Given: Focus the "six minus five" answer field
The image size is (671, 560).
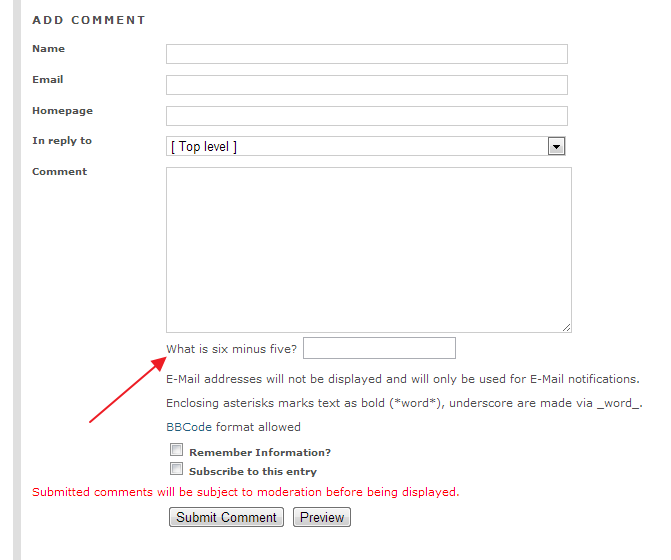Looking at the screenshot, I should (x=379, y=348).
